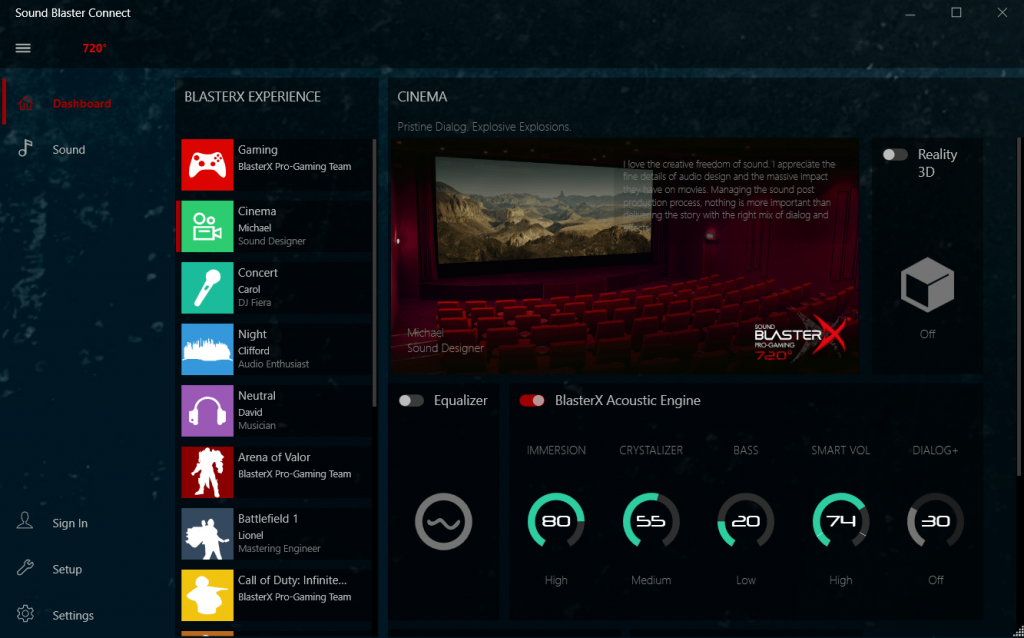The height and width of the screenshot is (638, 1024).
Task: Select the Cinema theater preview image
Action: 625,257
